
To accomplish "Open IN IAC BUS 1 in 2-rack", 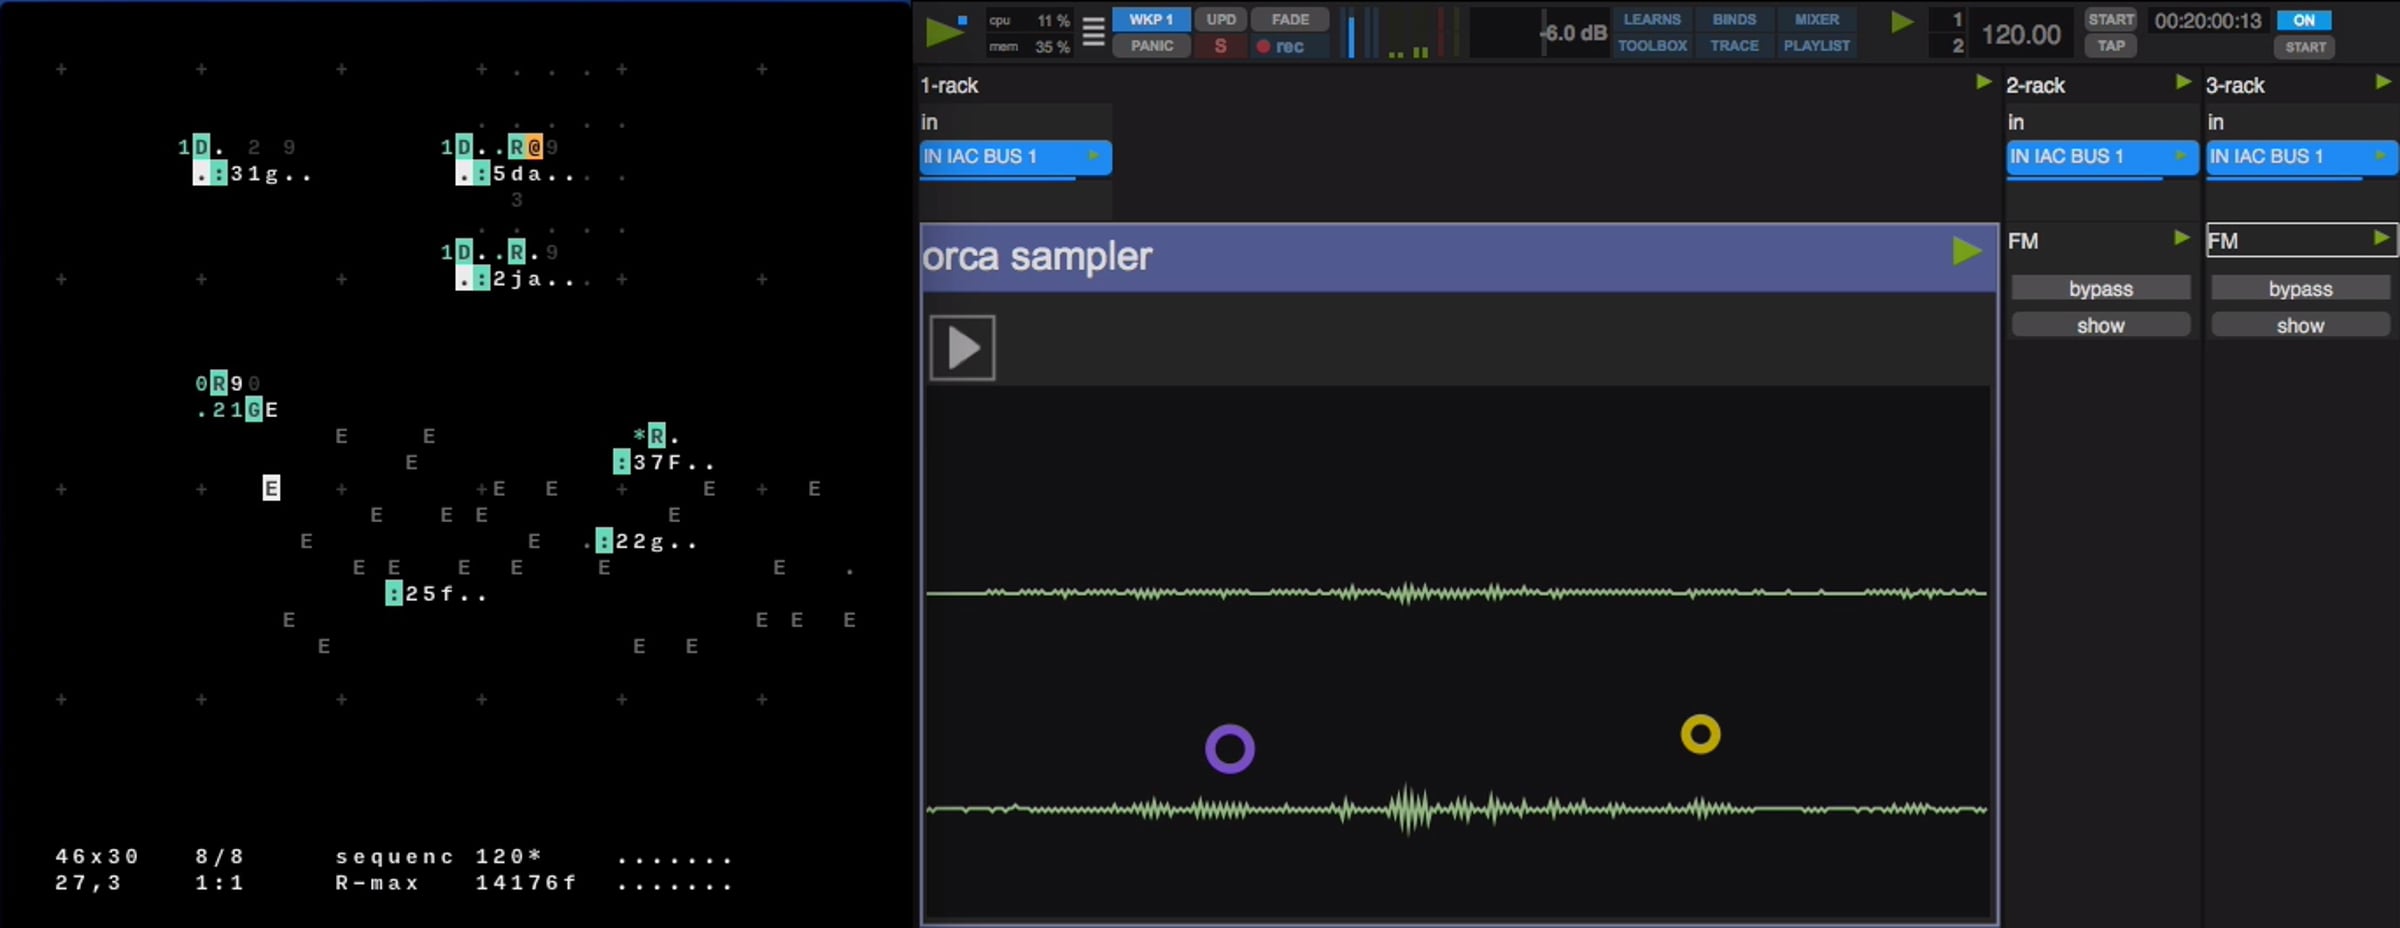I will (x=2101, y=157).
